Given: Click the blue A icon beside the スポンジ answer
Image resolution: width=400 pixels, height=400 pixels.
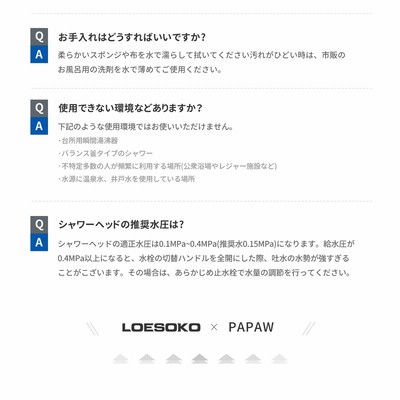Looking at the screenshot, I should tap(39, 54).
